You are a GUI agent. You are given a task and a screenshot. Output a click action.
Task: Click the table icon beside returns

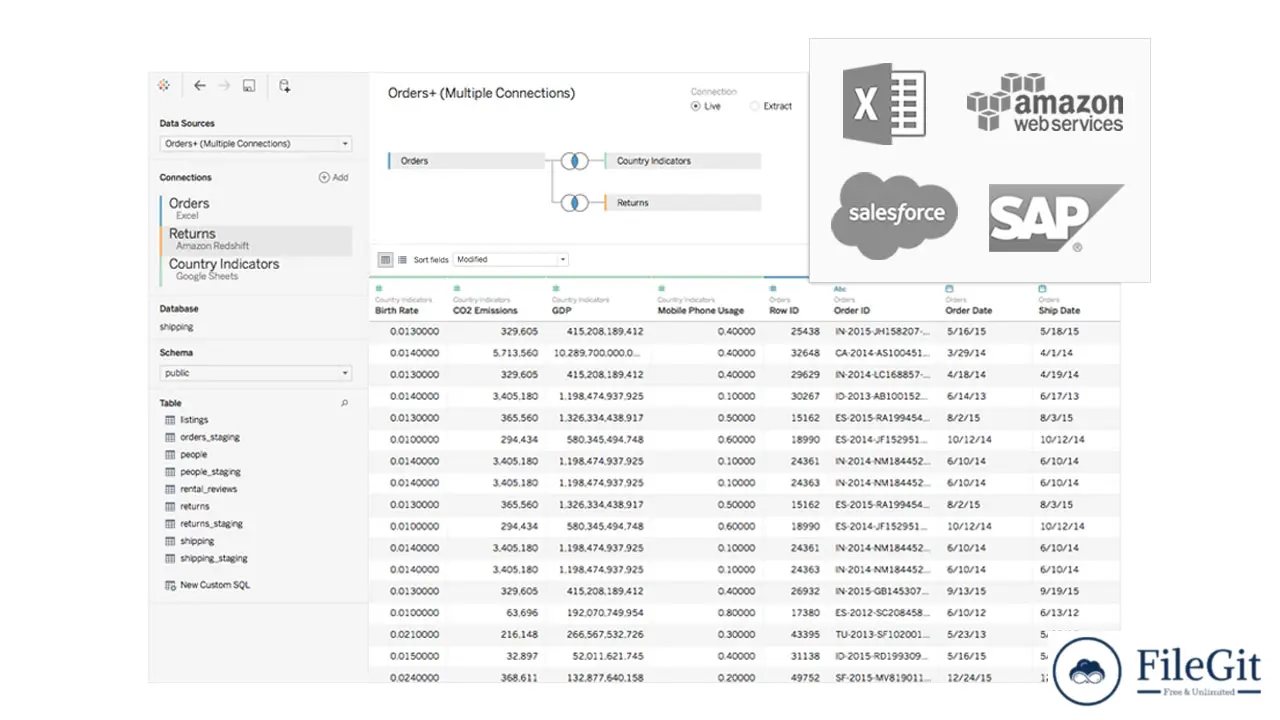[170, 506]
